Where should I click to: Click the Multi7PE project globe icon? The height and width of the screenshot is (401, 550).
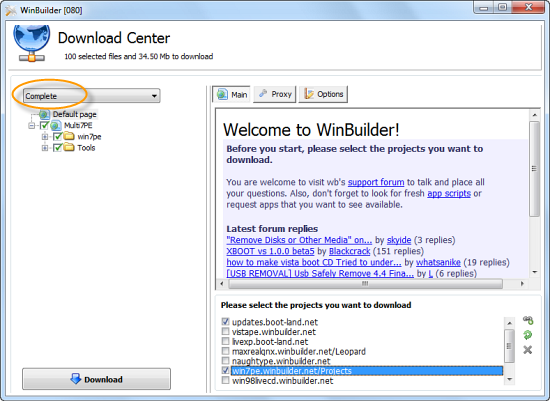tap(56, 126)
